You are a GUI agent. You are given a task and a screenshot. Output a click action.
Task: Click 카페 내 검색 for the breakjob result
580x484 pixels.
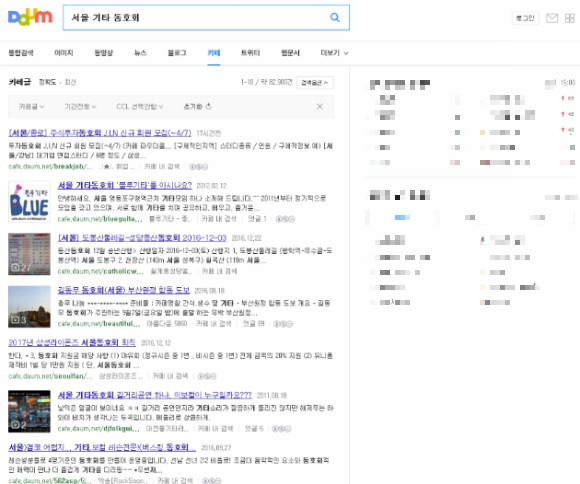click(162, 167)
